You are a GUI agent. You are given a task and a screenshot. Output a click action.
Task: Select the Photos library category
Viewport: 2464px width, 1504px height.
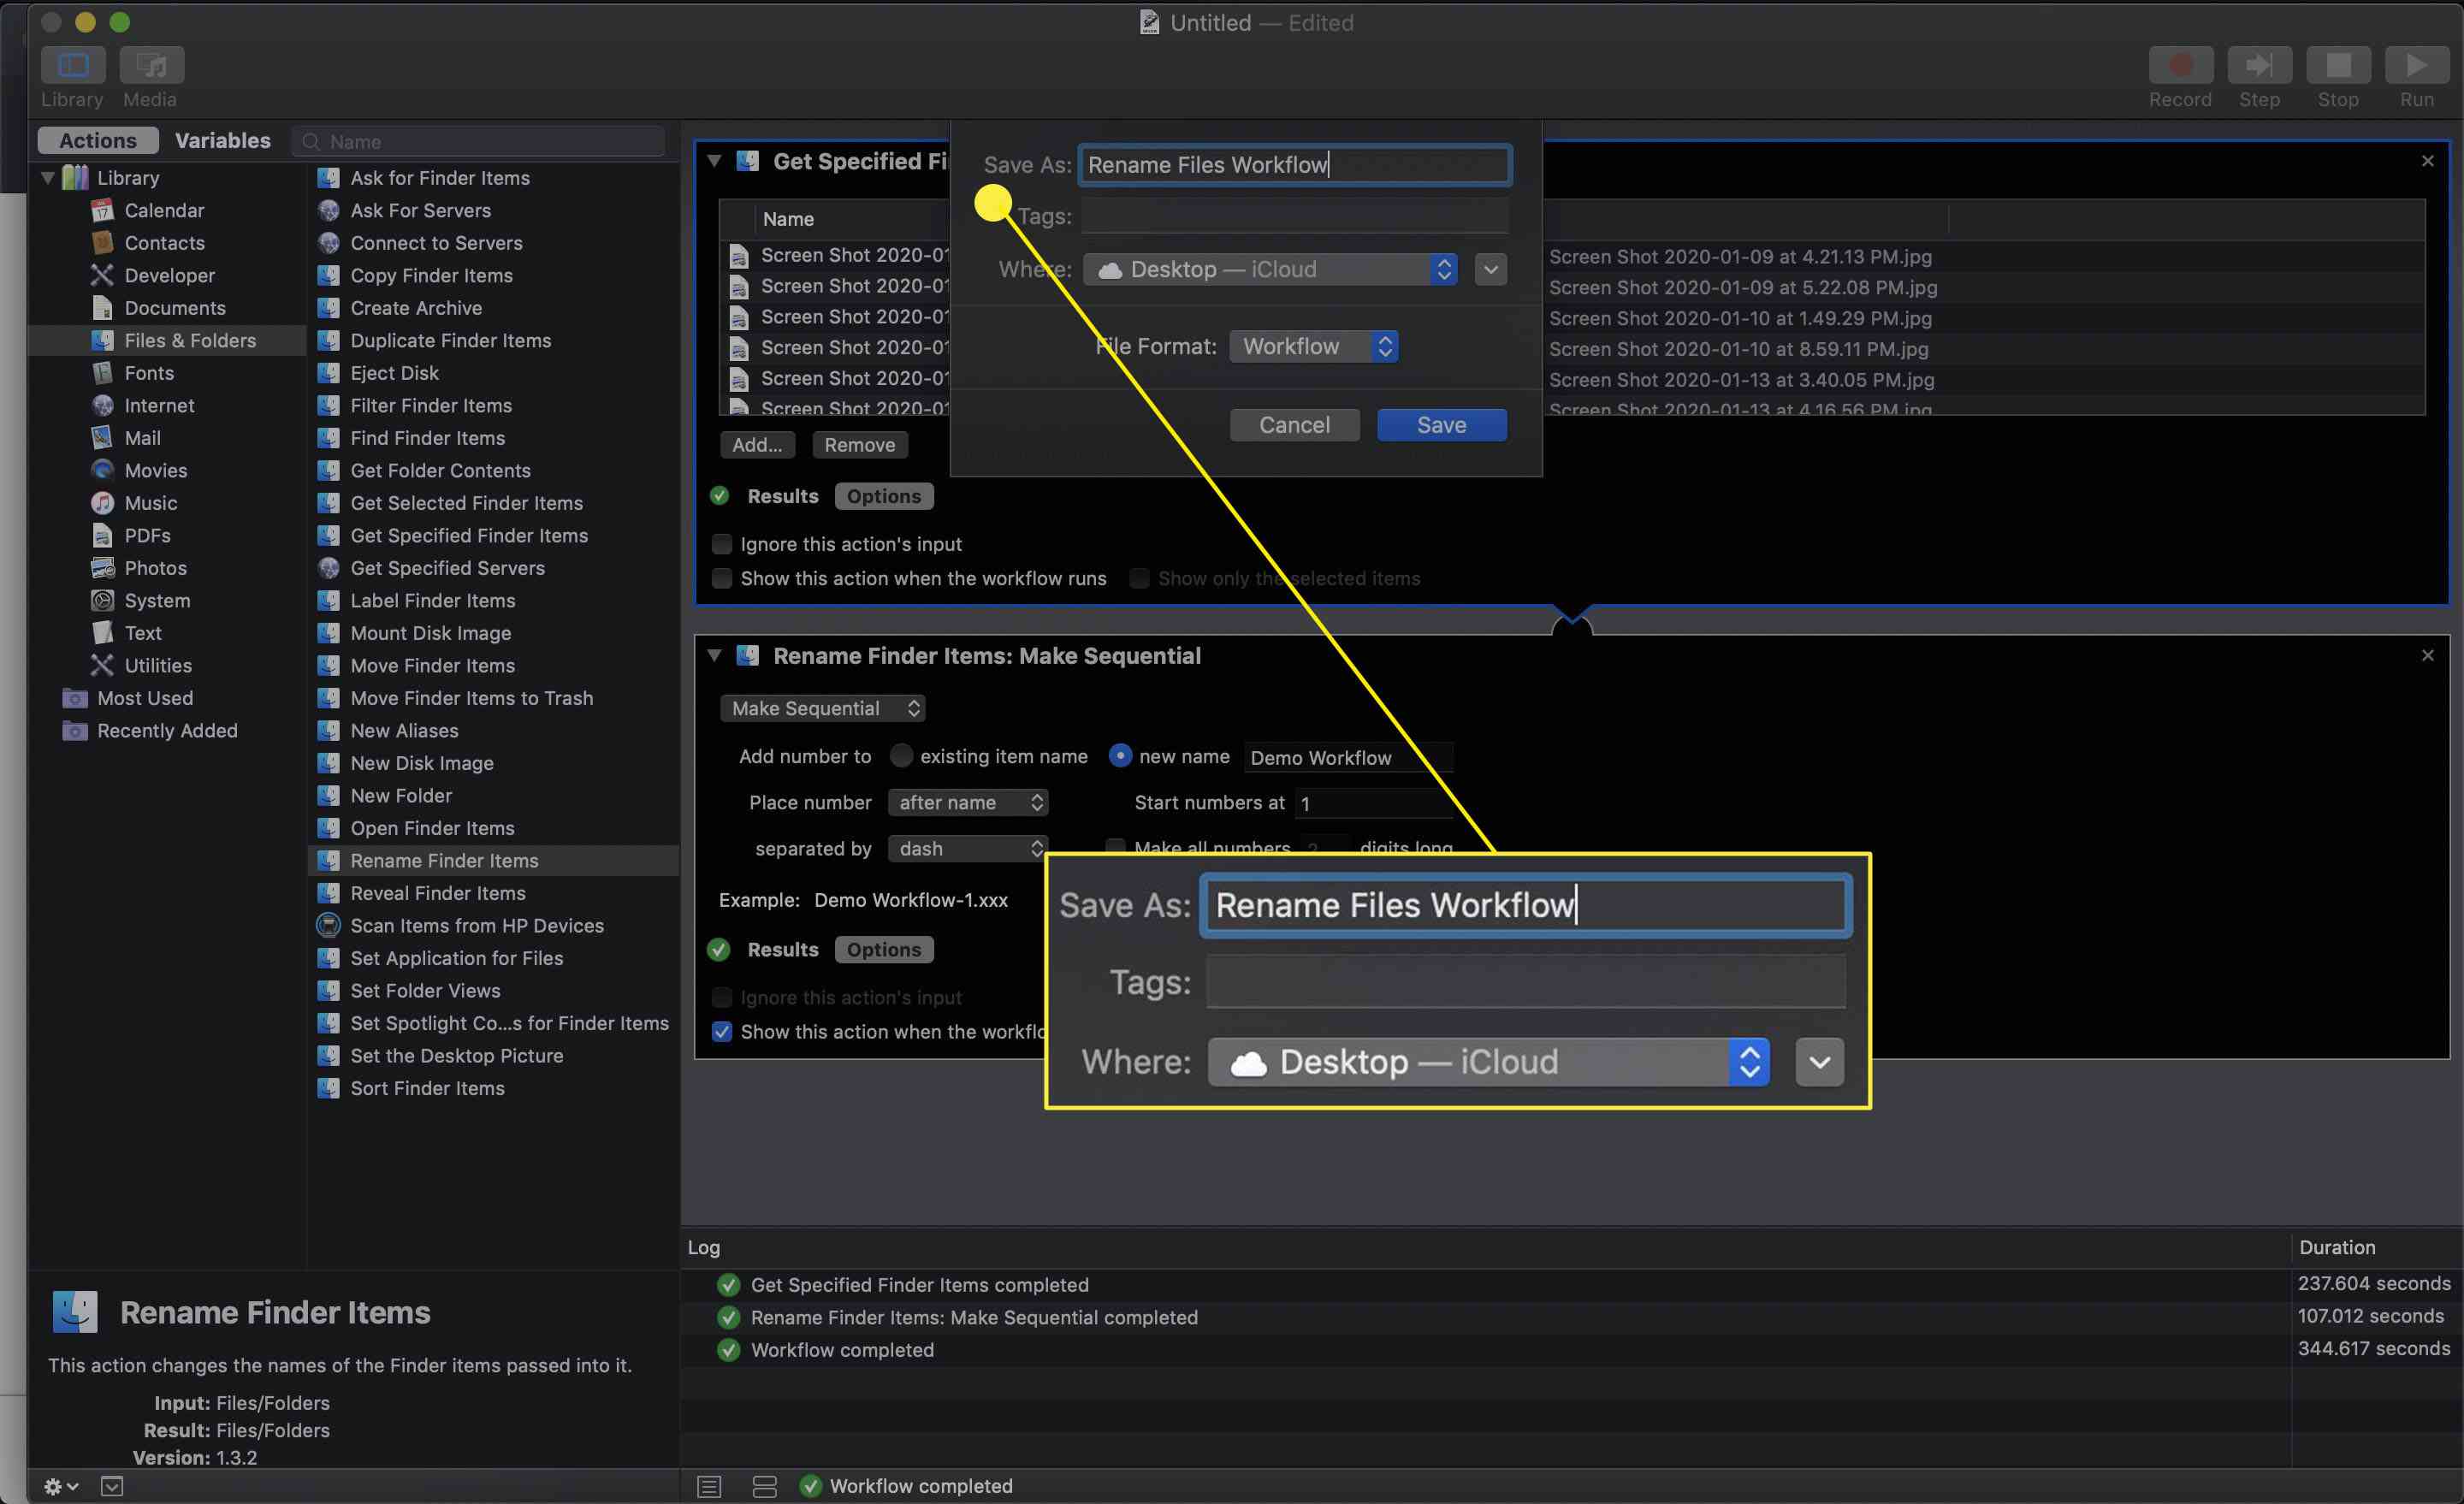pyautogui.click(x=155, y=568)
